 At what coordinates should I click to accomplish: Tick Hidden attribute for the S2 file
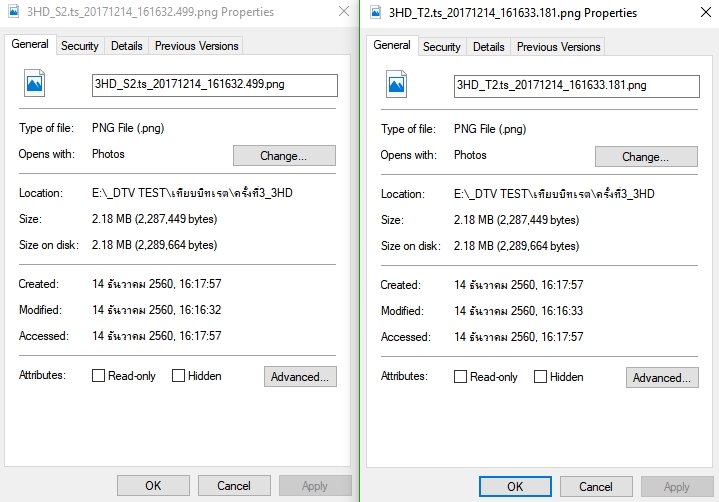tap(178, 376)
